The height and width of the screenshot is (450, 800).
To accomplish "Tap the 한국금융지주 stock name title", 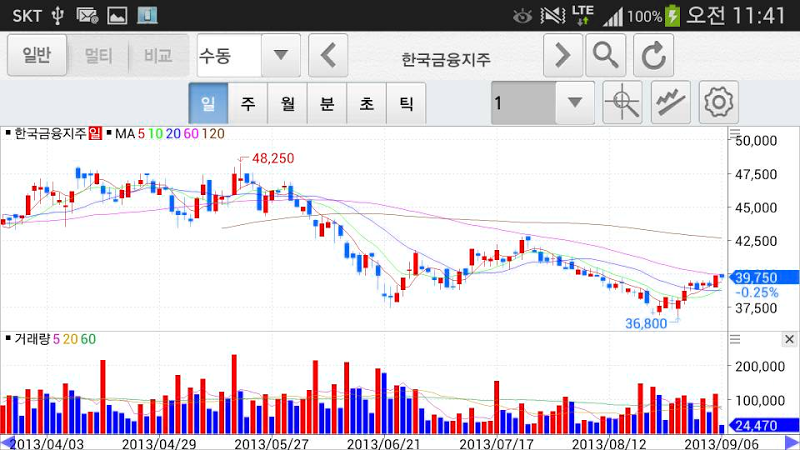I will [445, 60].
